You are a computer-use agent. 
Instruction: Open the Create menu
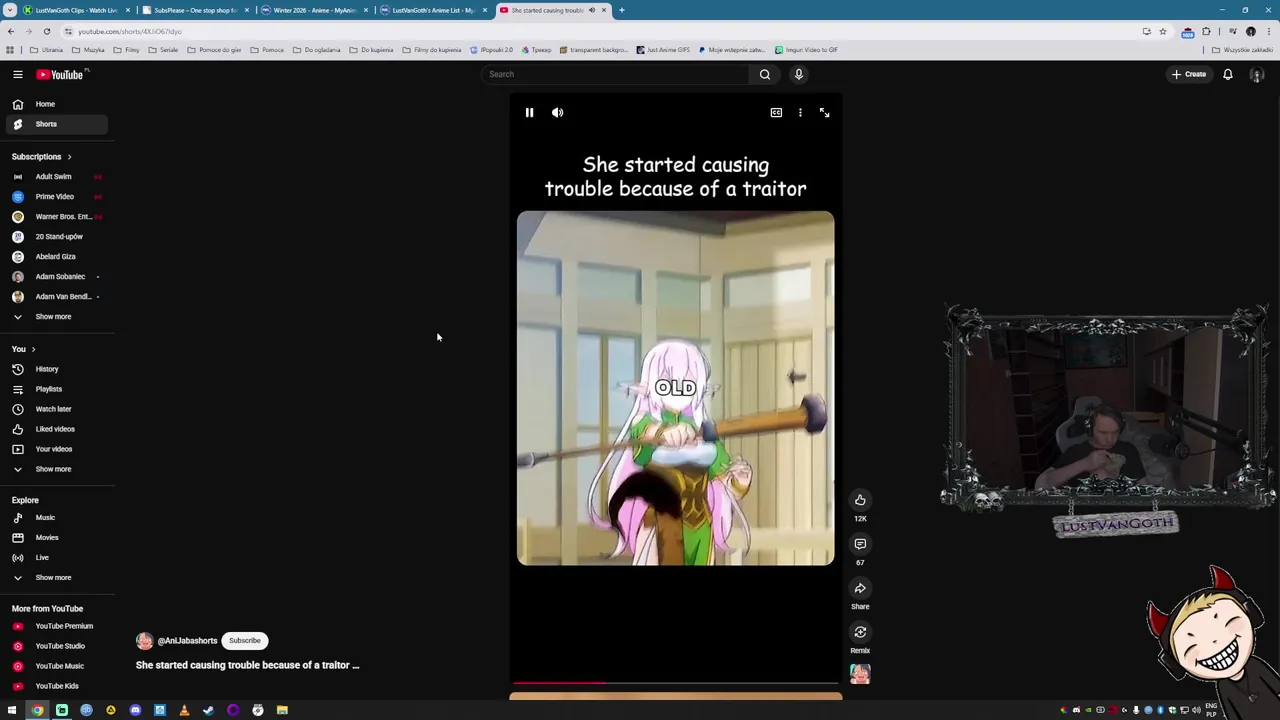1190,74
